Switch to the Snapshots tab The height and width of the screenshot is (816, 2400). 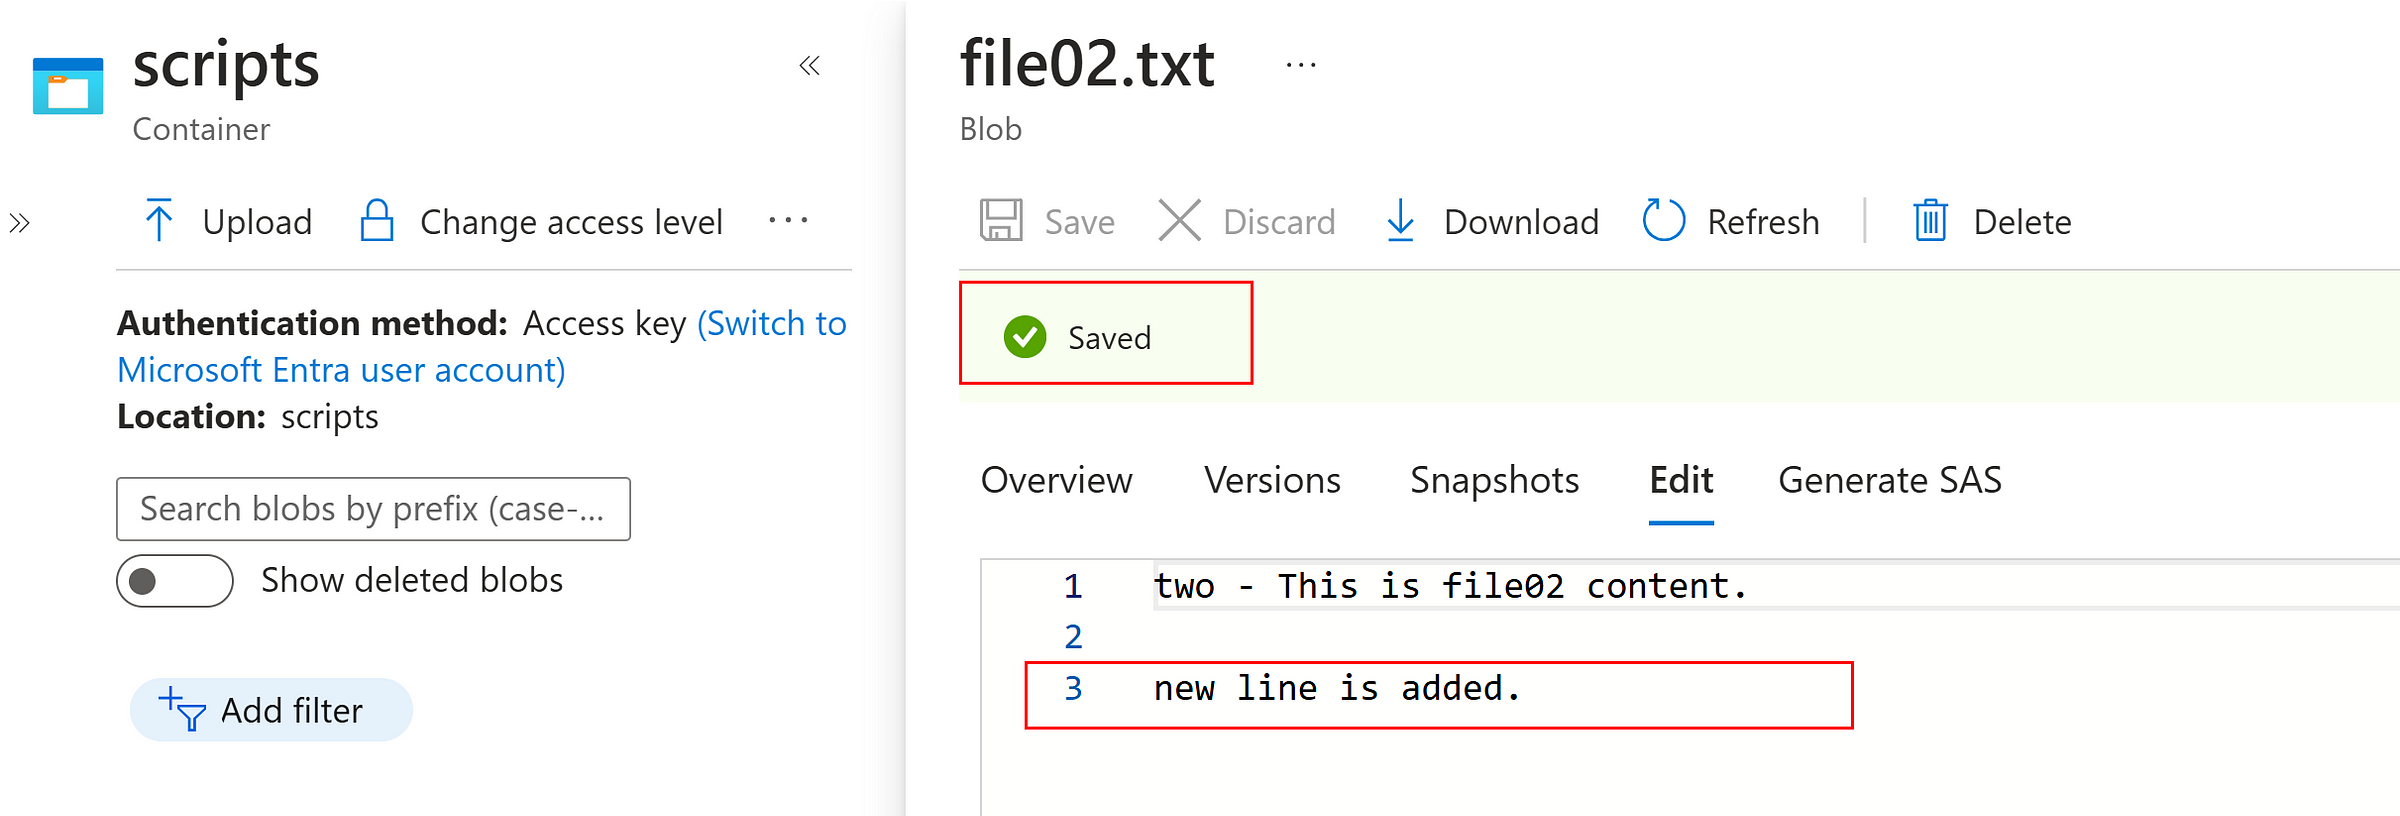pos(1495,480)
